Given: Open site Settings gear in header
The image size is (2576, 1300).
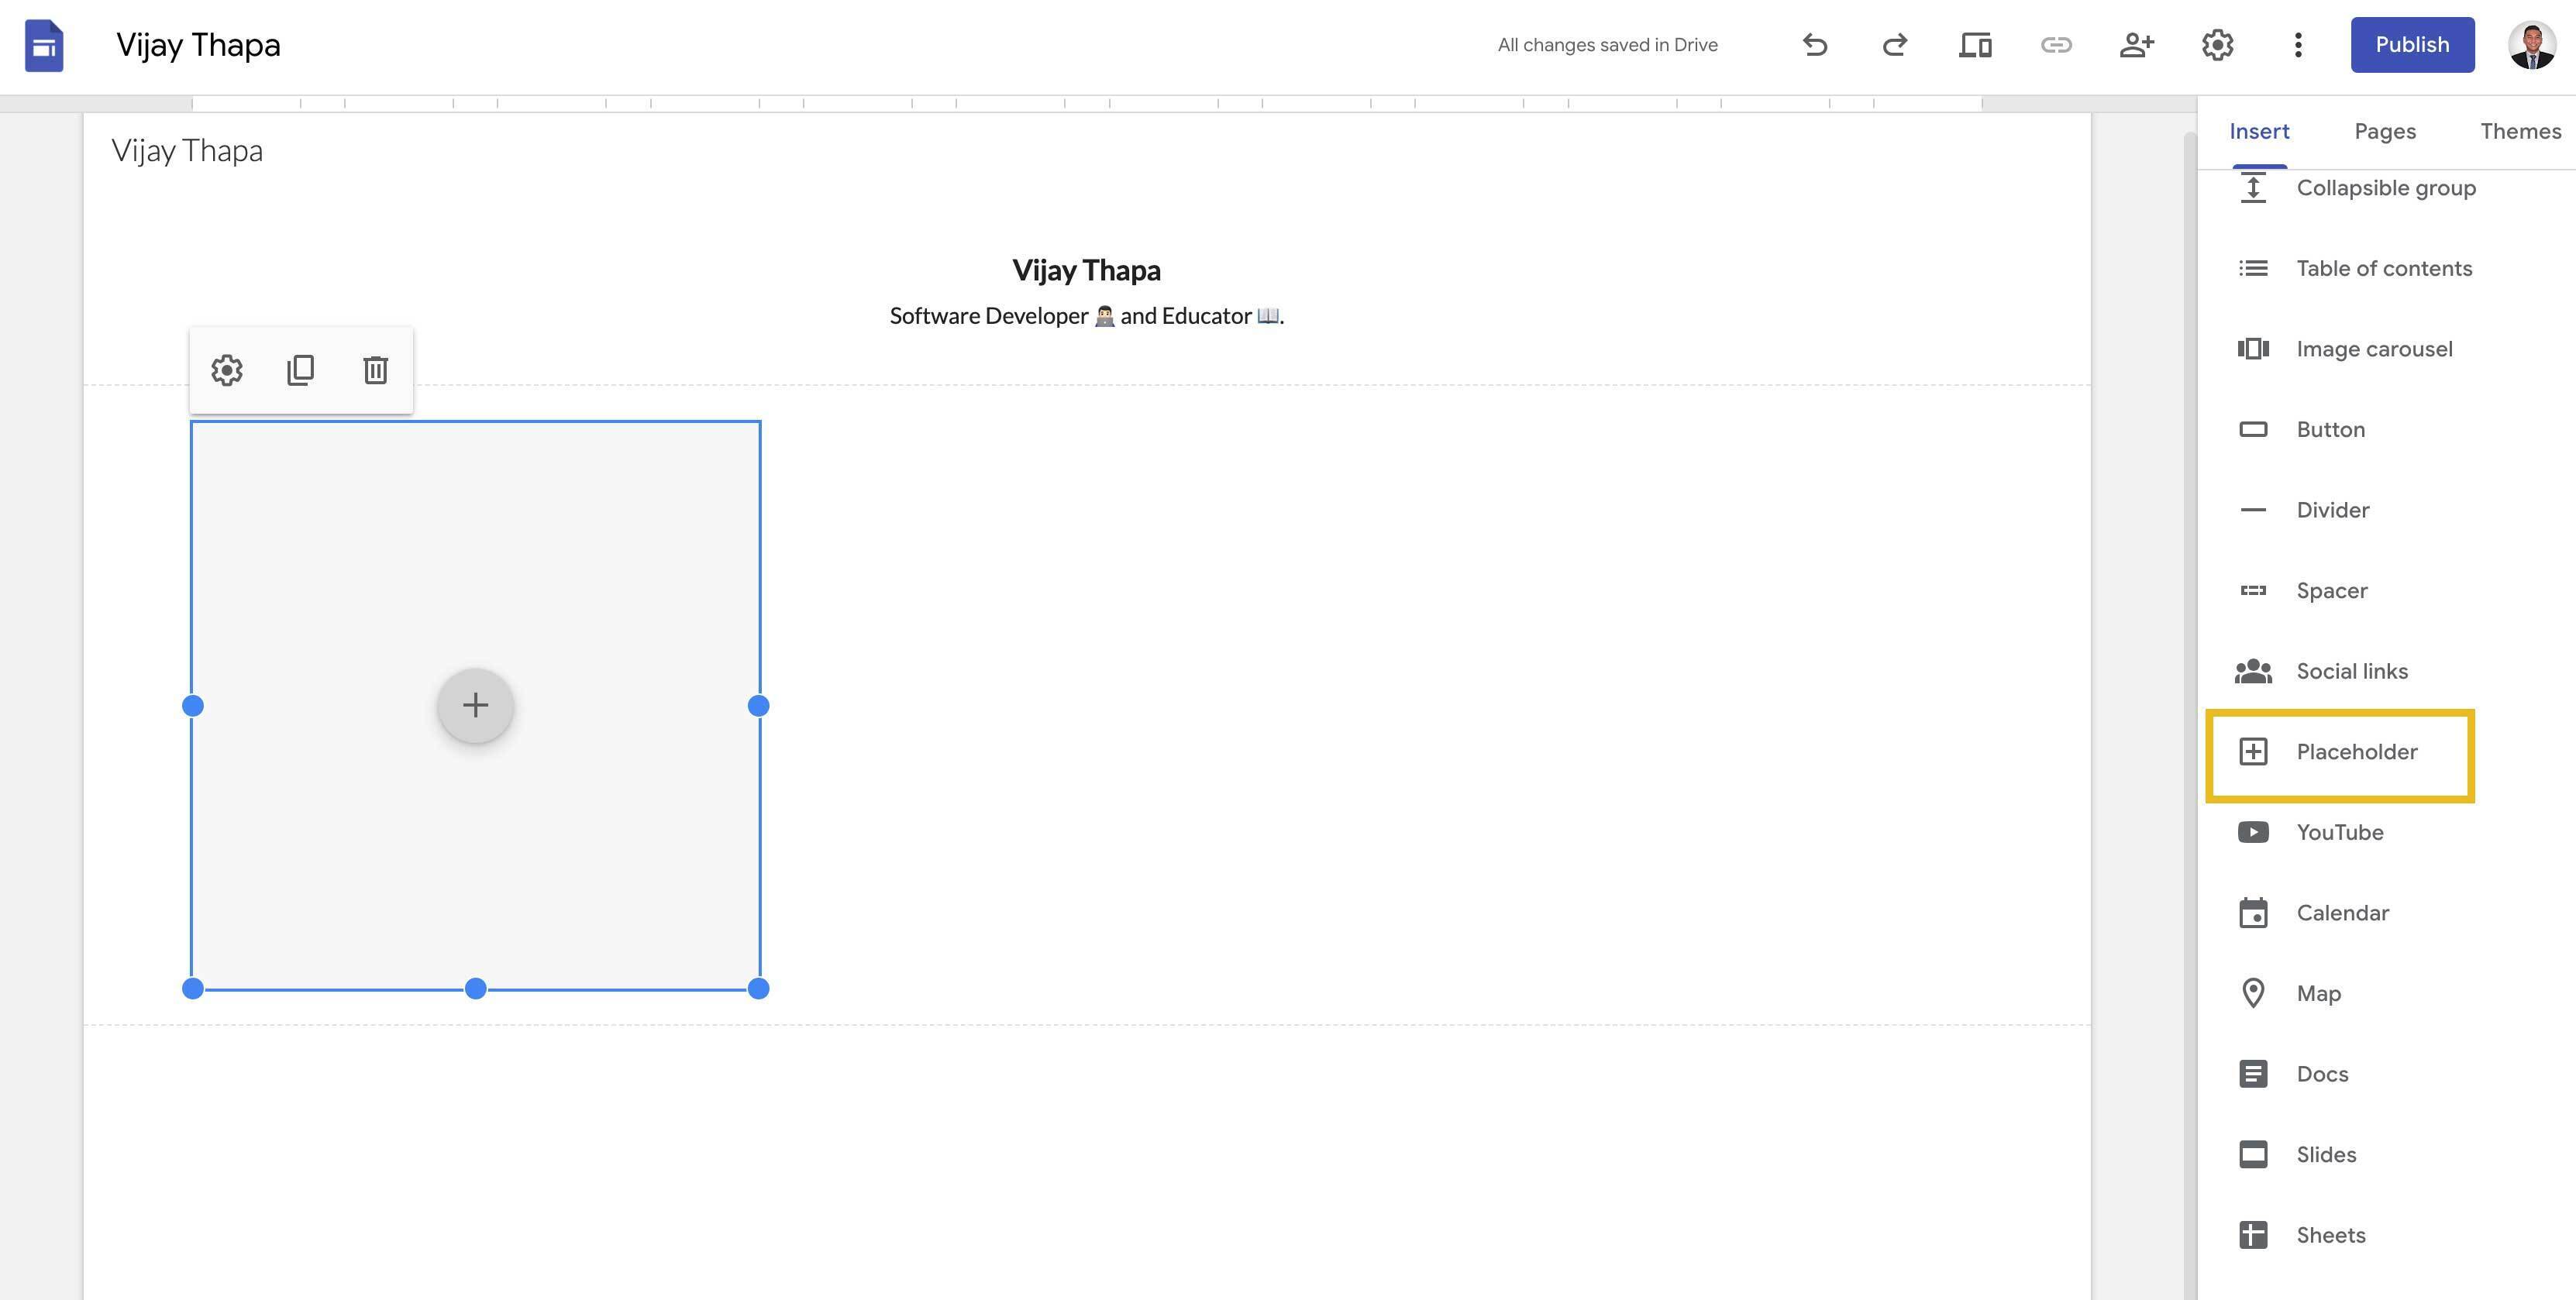Looking at the screenshot, I should pyautogui.click(x=2217, y=45).
